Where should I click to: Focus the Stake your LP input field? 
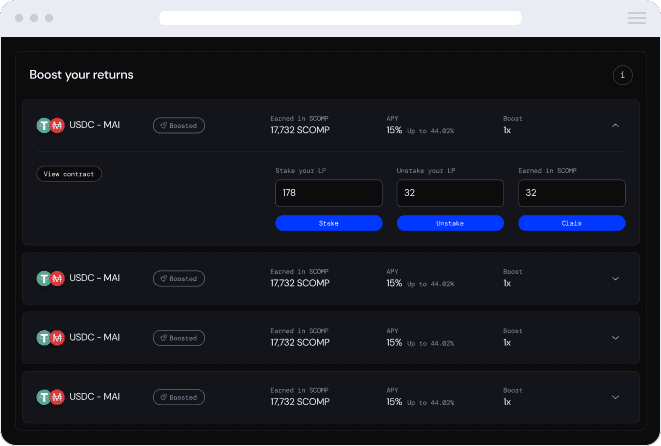pos(329,193)
